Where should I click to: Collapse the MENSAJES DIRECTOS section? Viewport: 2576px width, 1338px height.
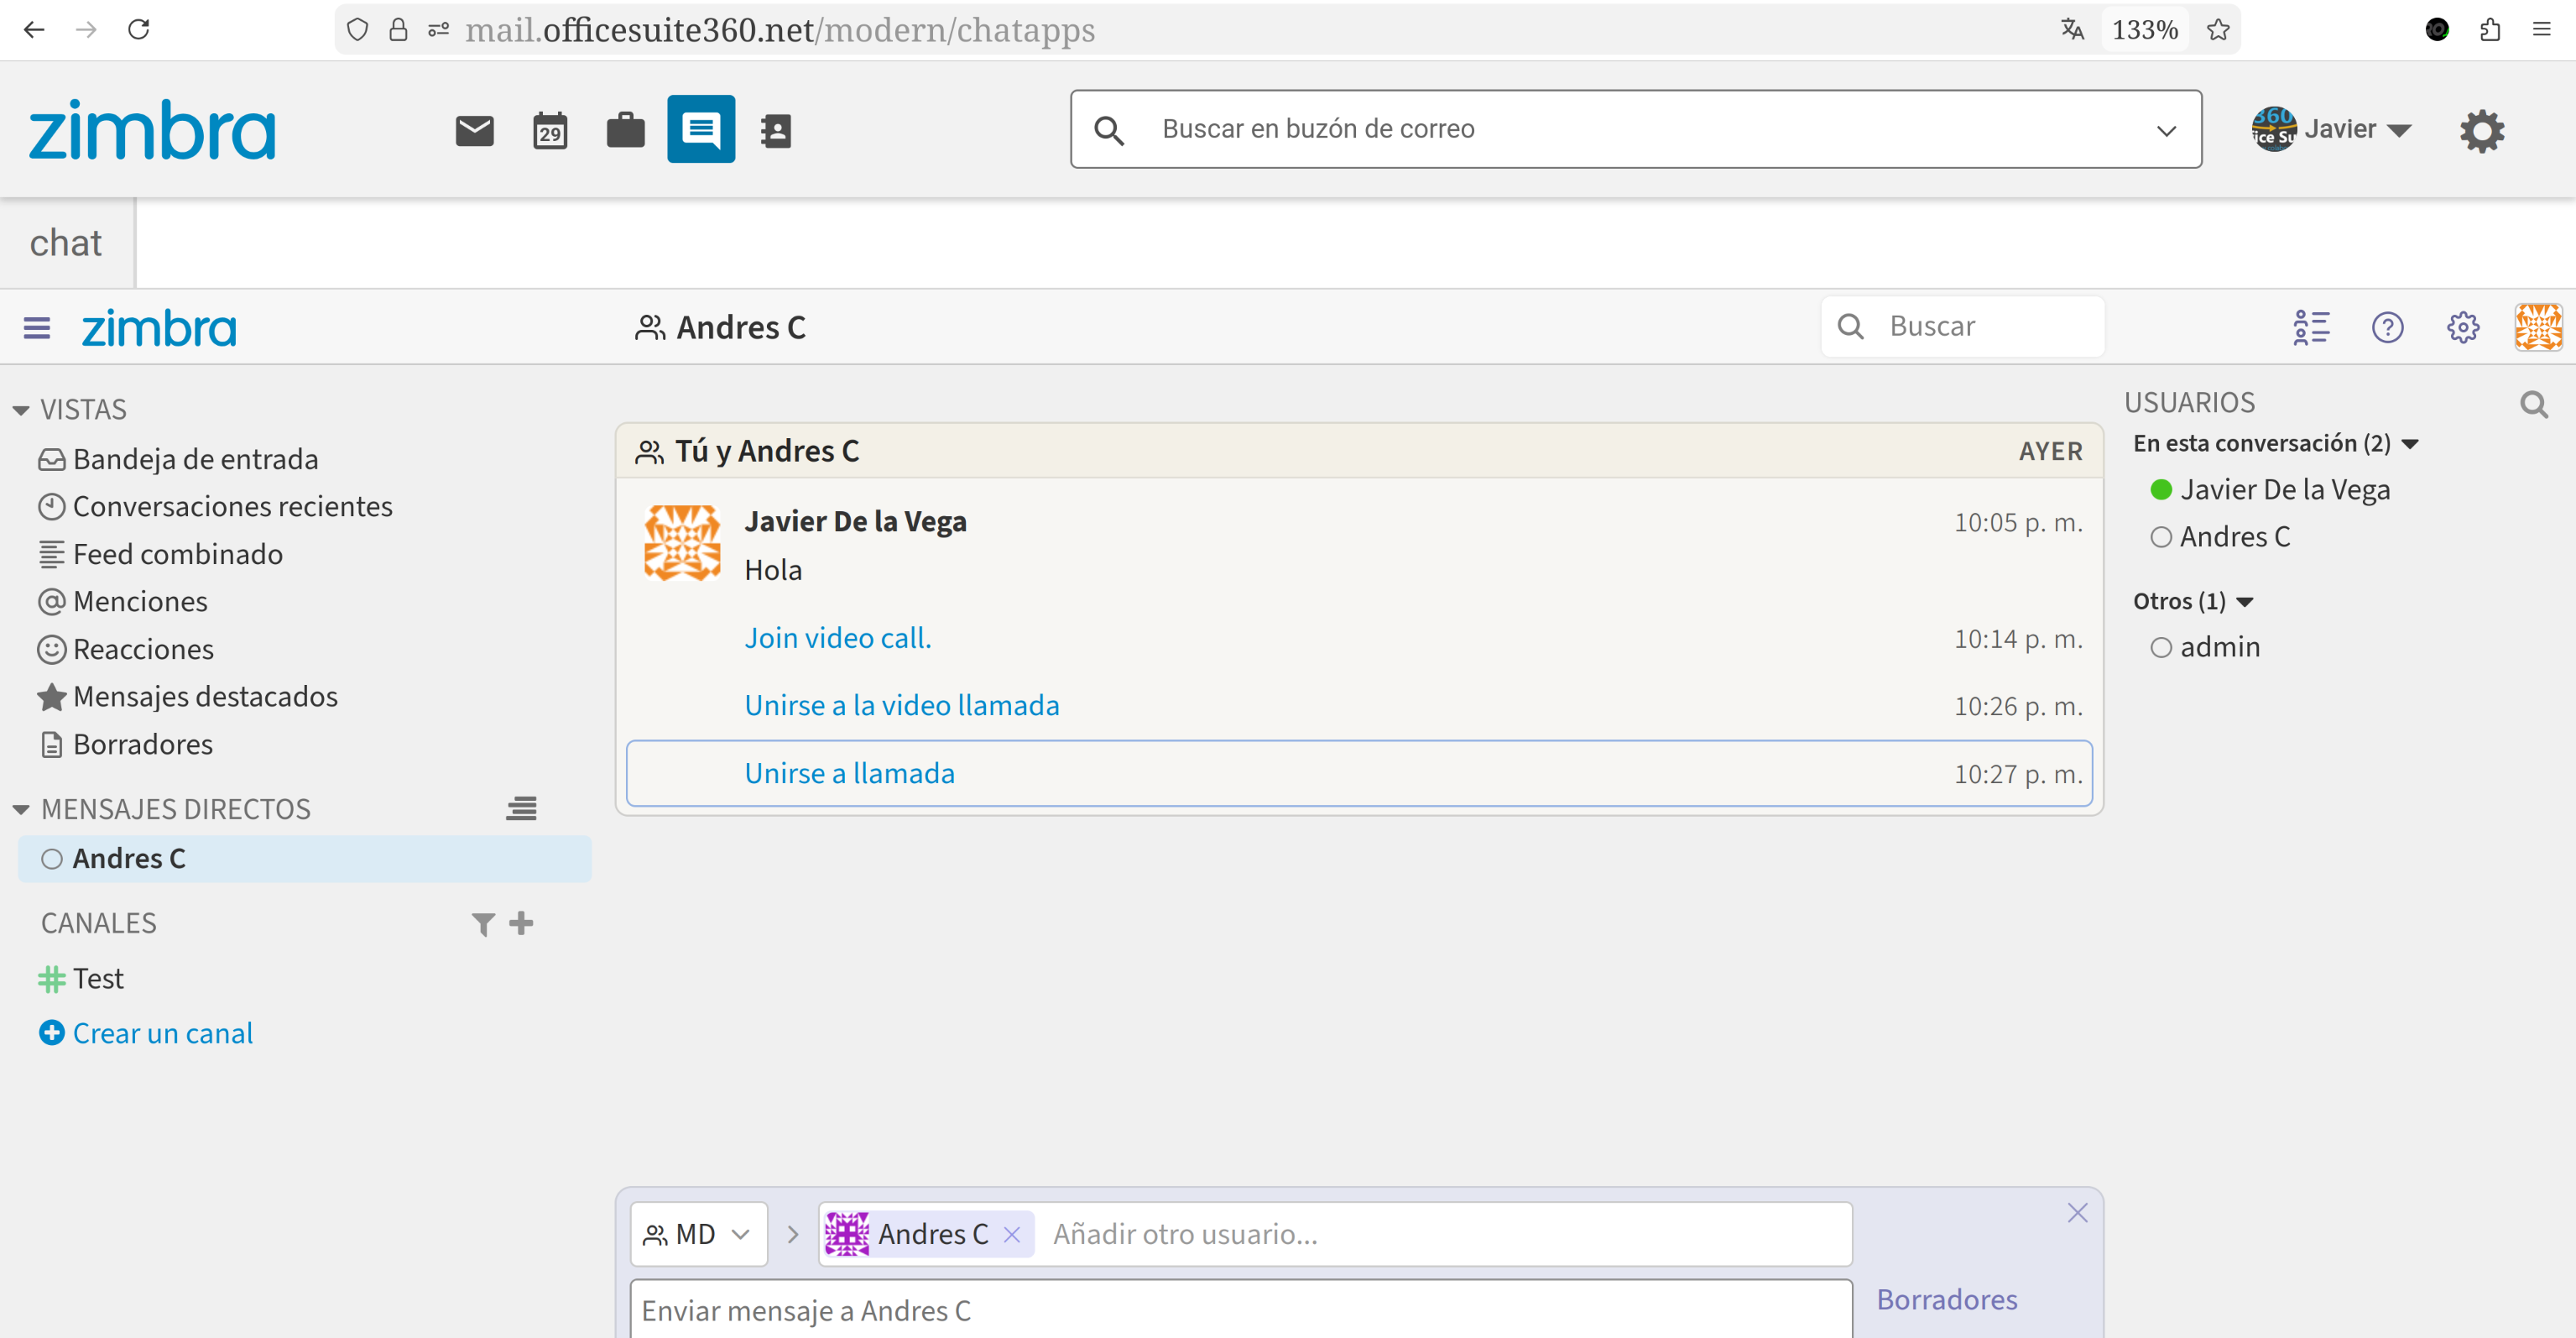[x=21, y=809]
